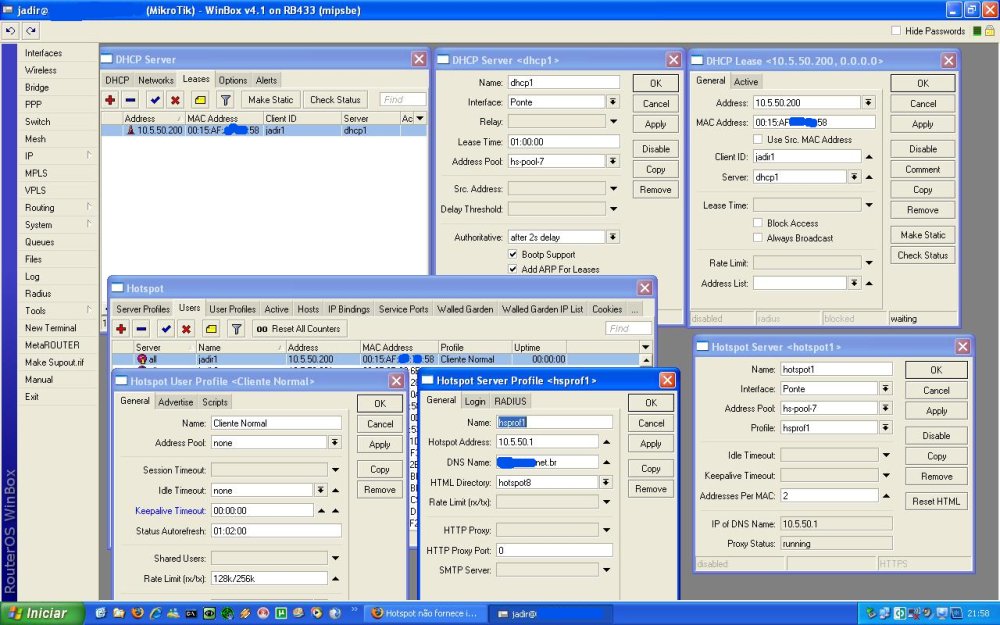
Task: Open New Terminal in the side menu
Action: pos(50,328)
